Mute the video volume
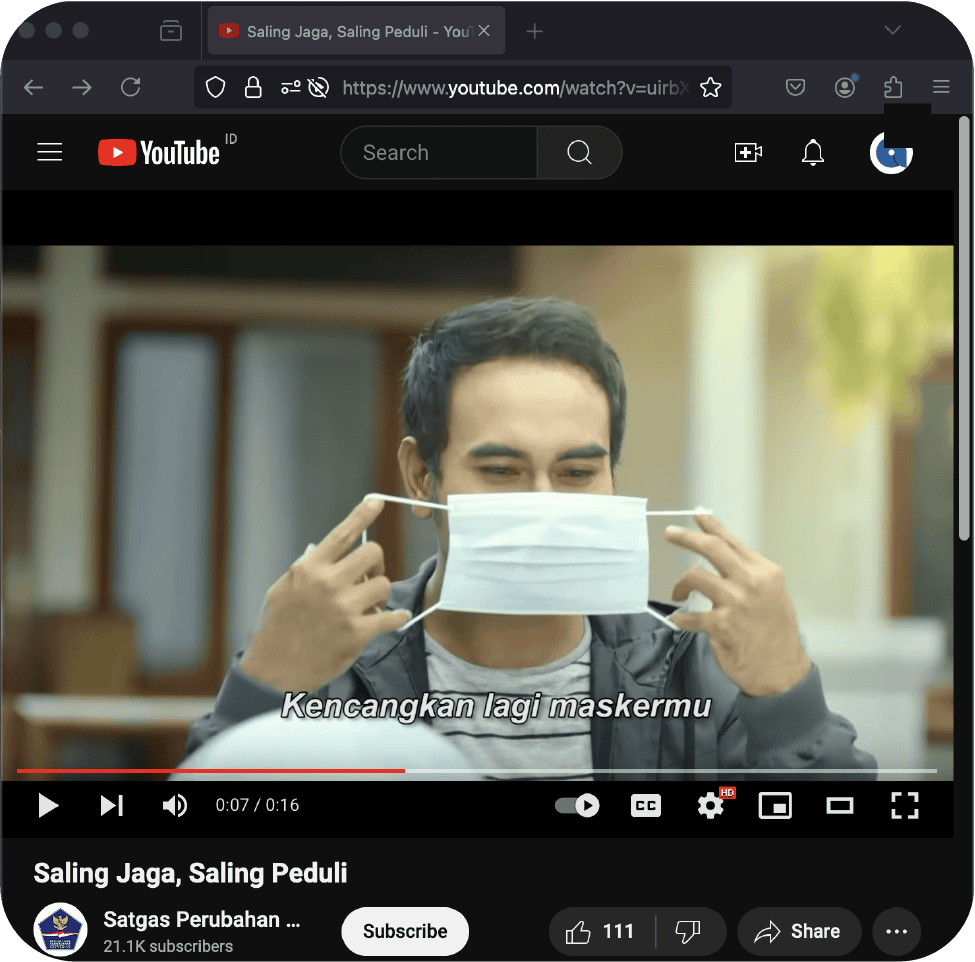The height and width of the screenshot is (962, 975). pos(175,805)
